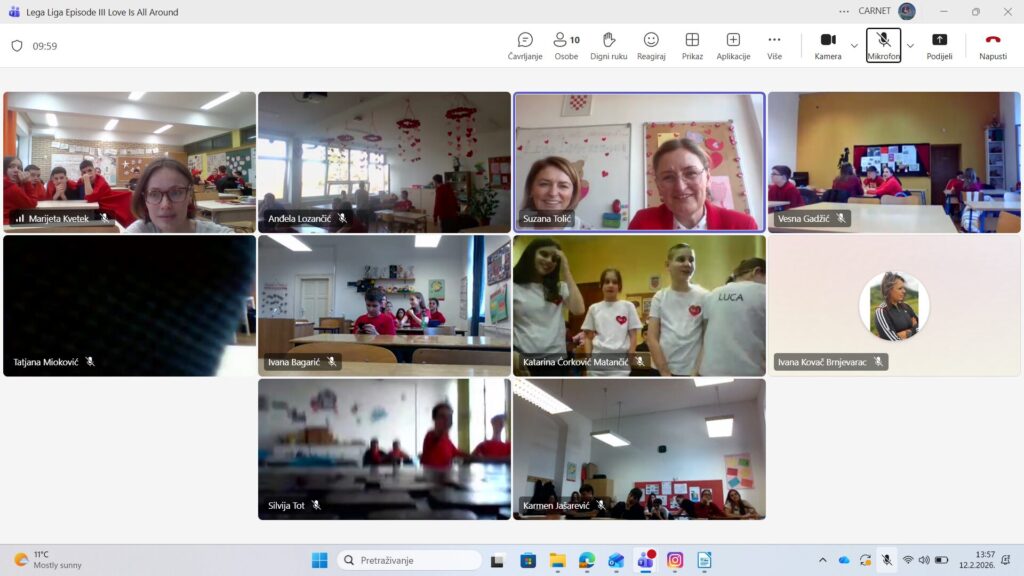The width and height of the screenshot is (1024, 576).
Task: Open the Više more options menu
Action: tap(774, 45)
